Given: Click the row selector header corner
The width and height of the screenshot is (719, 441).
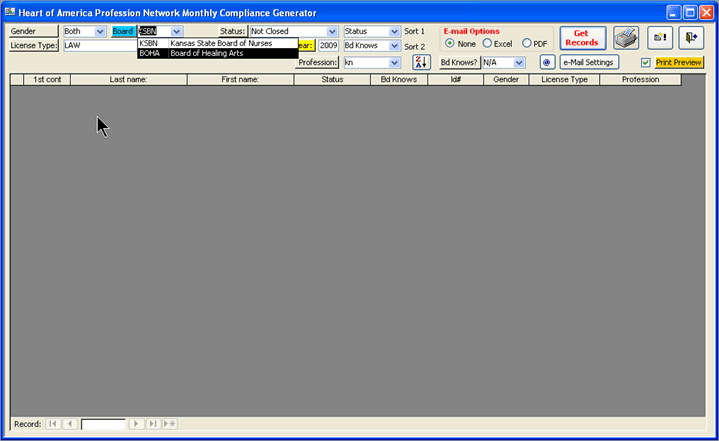Looking at the screenshot, I should [17, 79].
